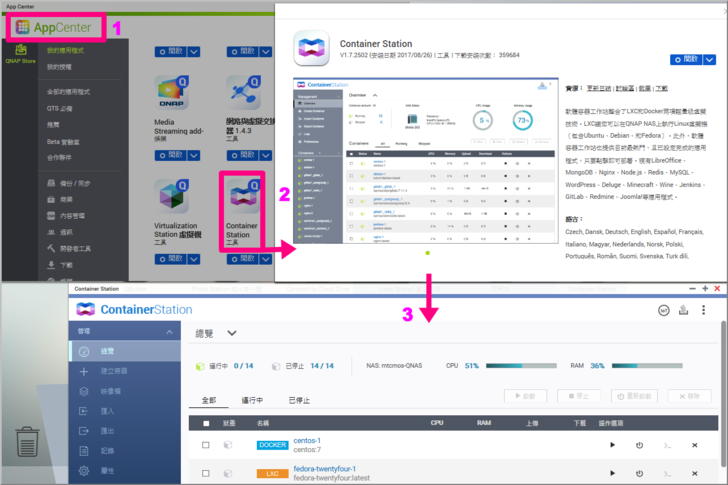728x485 pixels.
Task: Click the Container Station vertical scrollbar
Action: click(x=723, y=394)
